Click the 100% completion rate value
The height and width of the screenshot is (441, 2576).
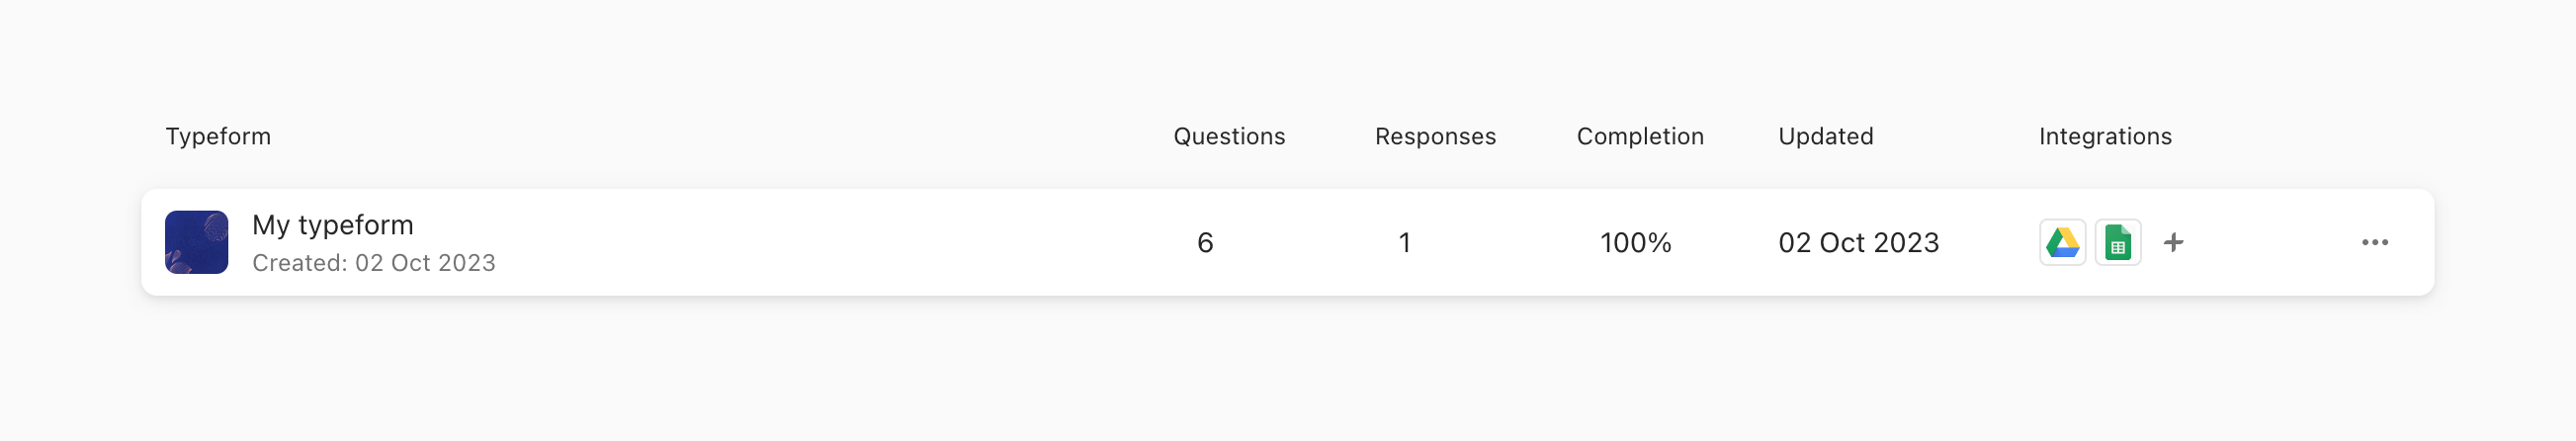click(1635, 243)
